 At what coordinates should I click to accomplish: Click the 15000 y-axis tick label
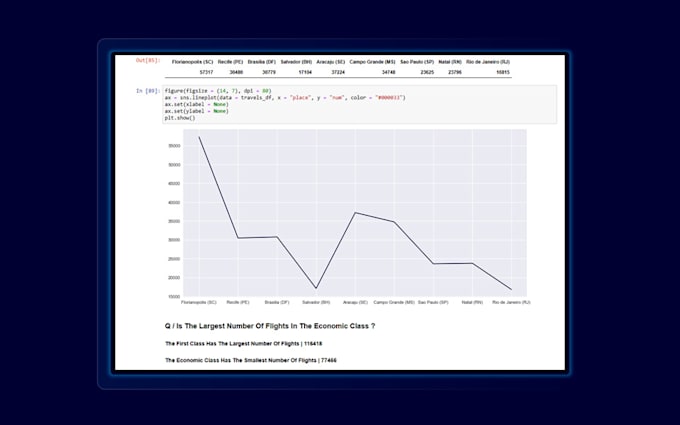point(174,297)
